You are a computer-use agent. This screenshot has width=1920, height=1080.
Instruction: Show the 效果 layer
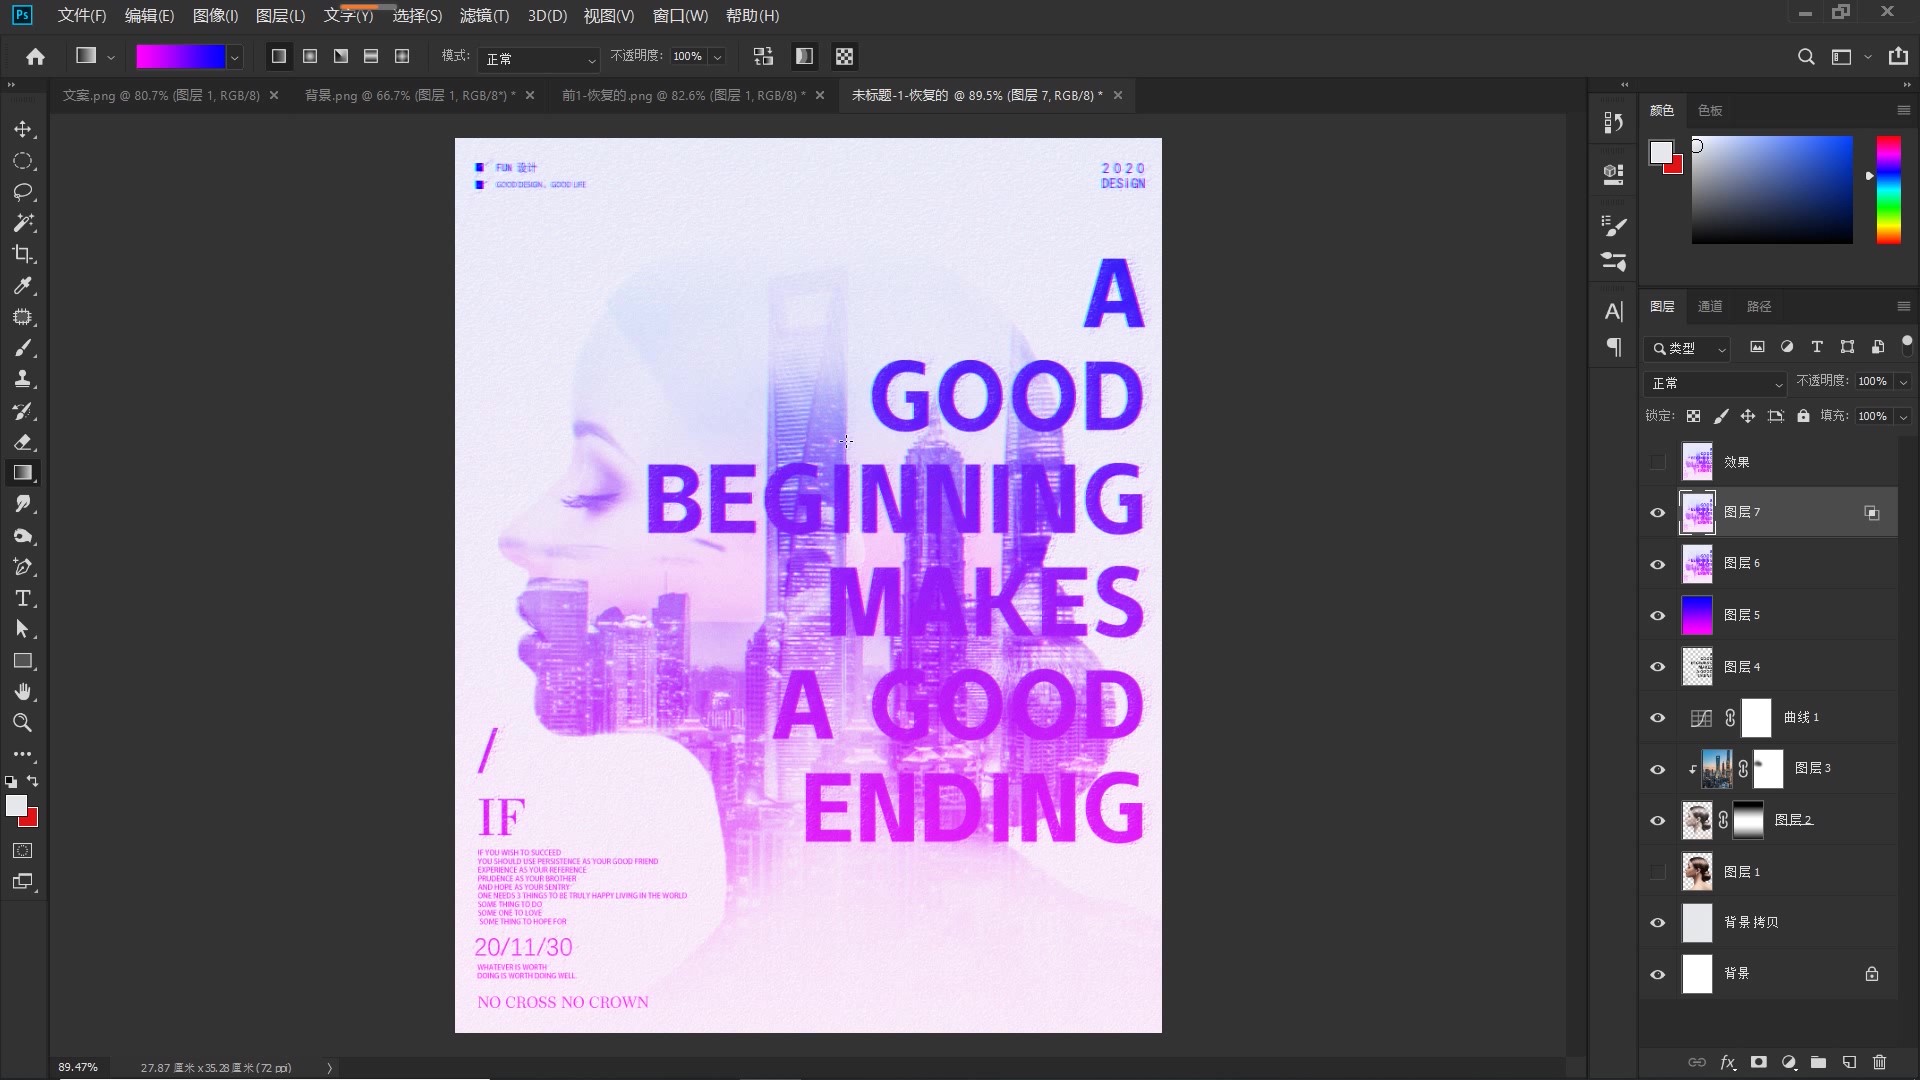pos(1657,462)
